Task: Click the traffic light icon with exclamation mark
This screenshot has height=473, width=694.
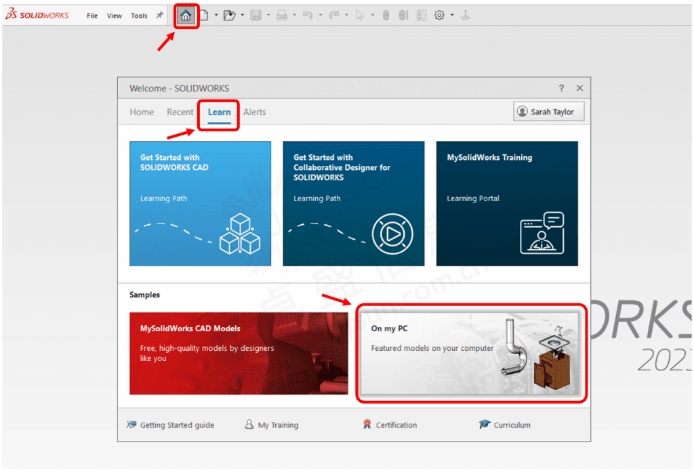Action: pyautogui.click(x=403, y=15)
